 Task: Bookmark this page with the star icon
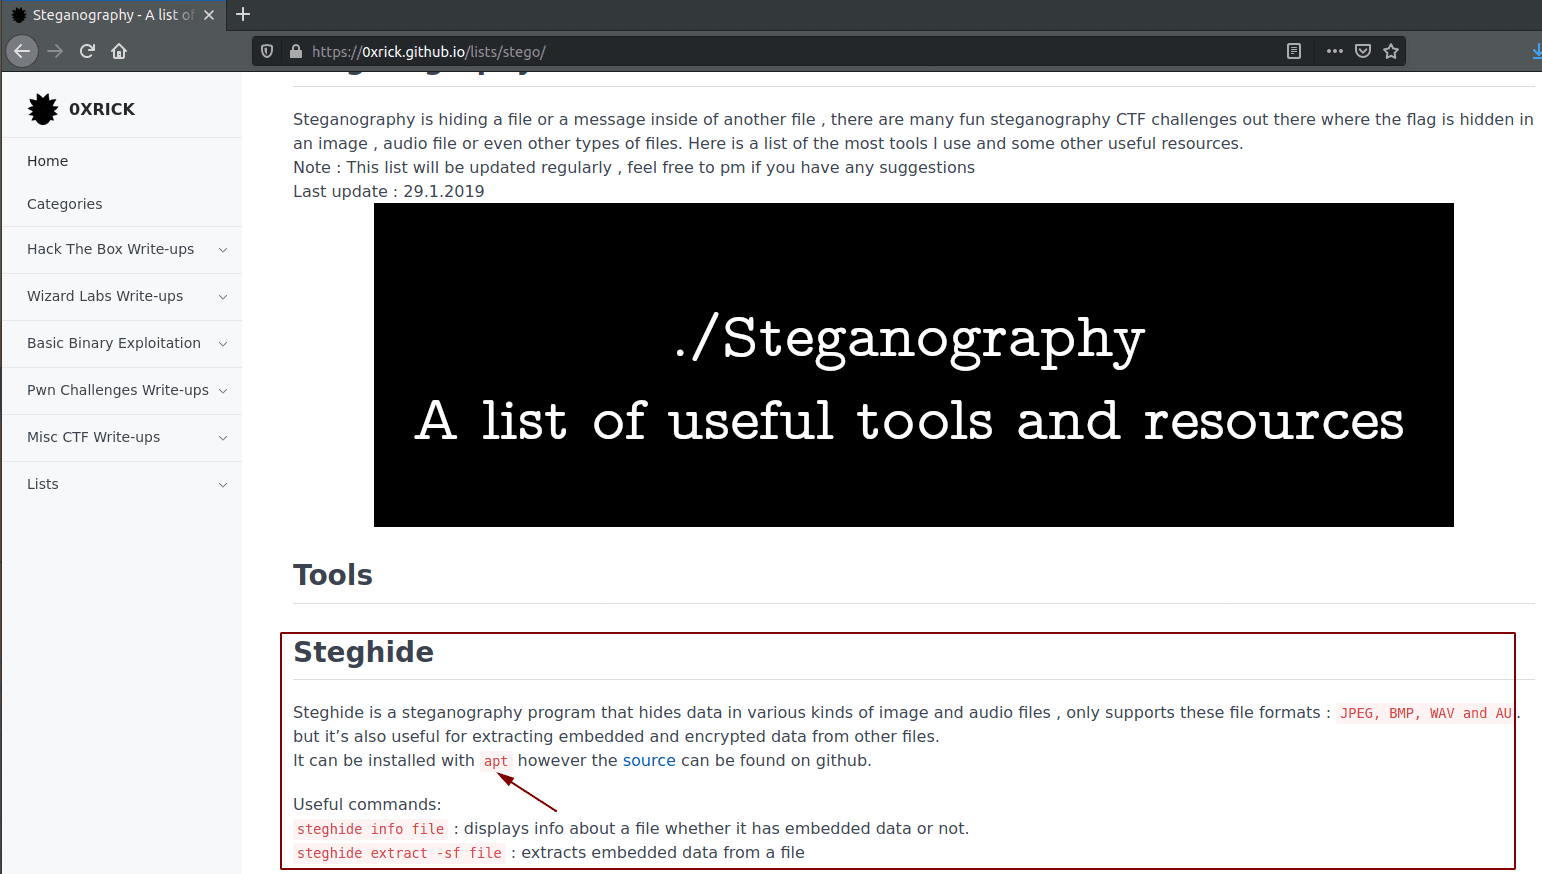tap(1390, 51)
